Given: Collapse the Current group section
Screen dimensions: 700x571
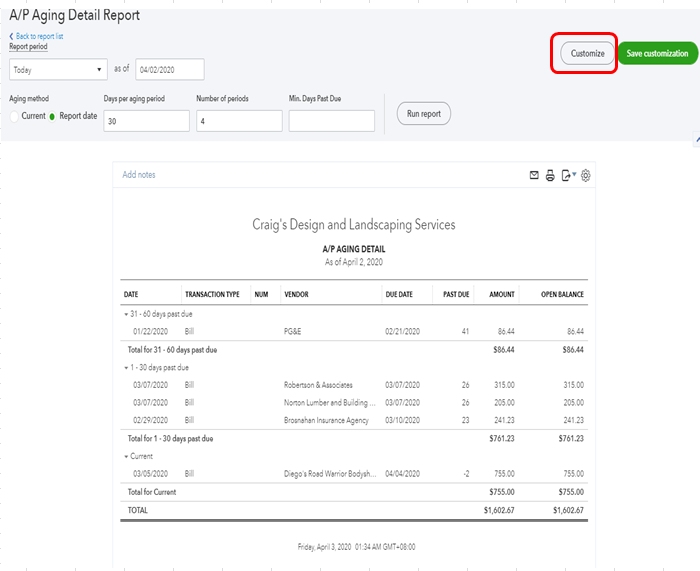Looking at the screenshot, I should point(126,456).
